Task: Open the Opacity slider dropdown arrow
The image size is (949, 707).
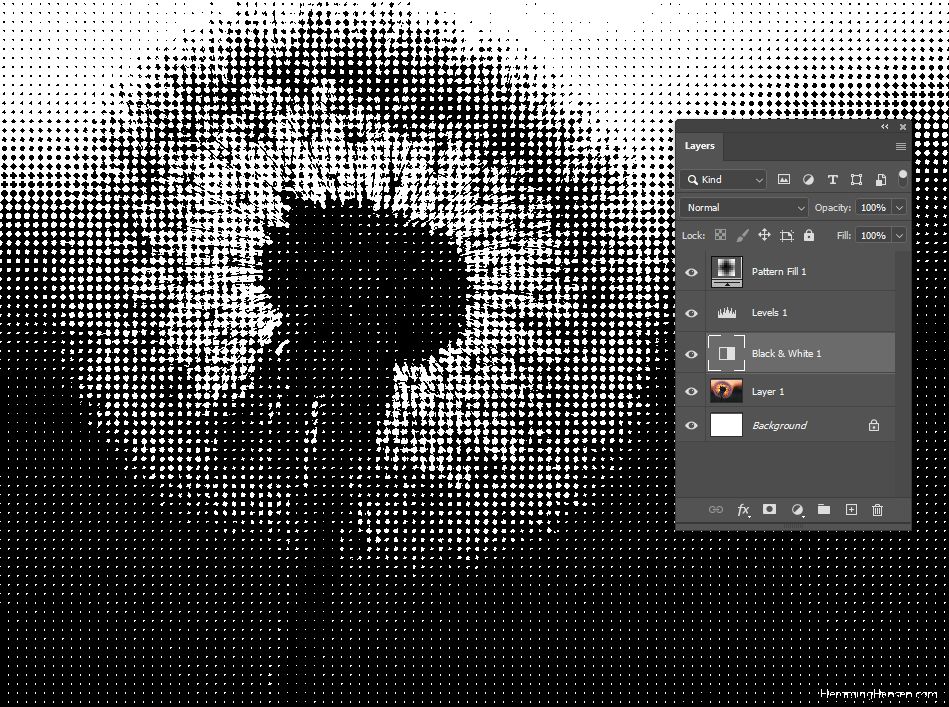Action: tap(899, 208)
